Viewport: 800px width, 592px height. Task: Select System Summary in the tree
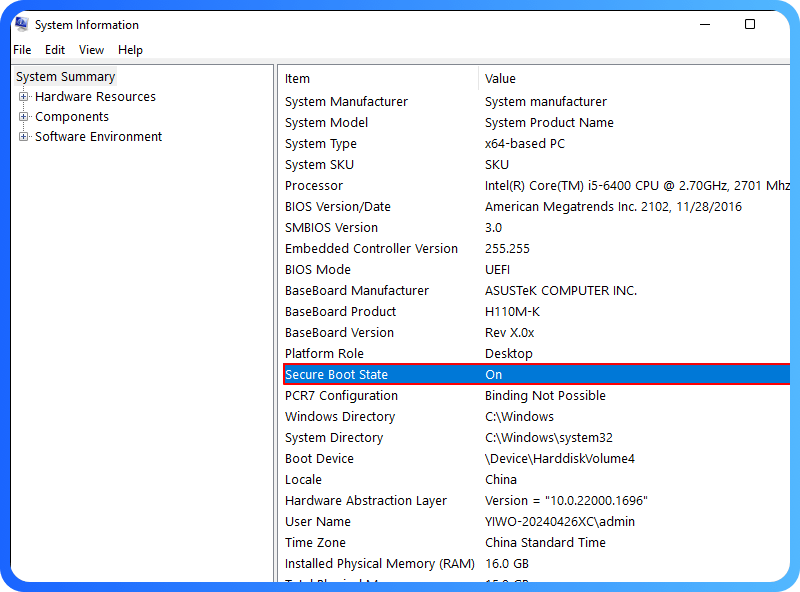[x=65, y=77]
